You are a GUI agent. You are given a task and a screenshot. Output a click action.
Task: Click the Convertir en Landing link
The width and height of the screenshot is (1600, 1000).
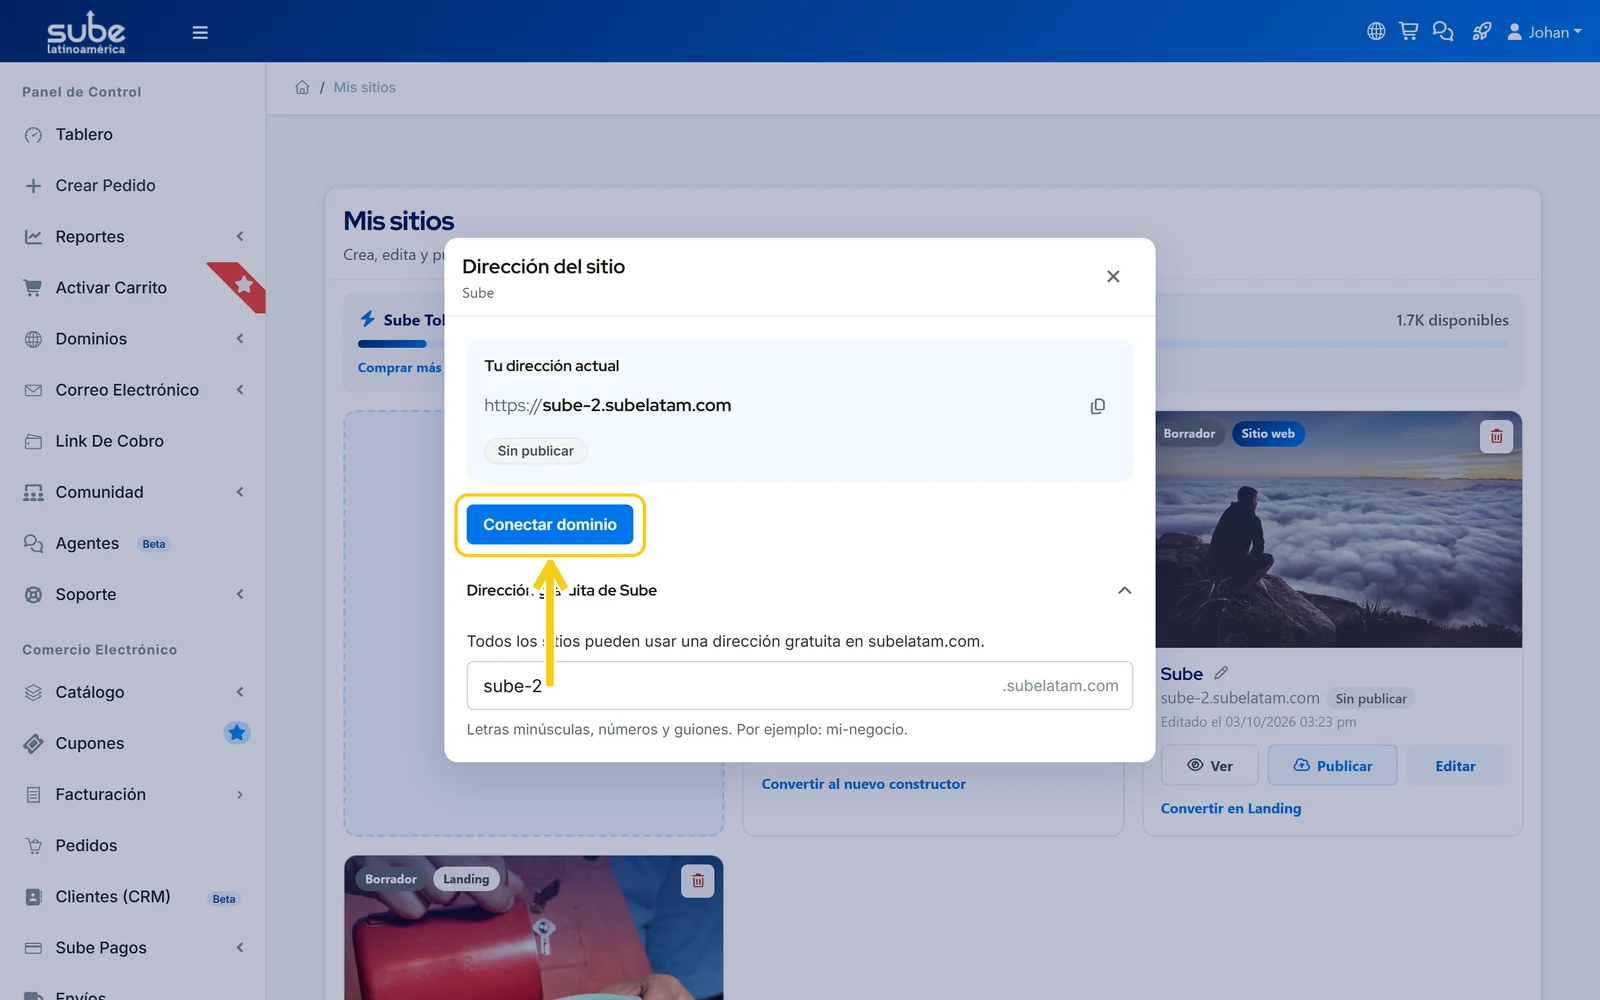tap(1231, 808)
